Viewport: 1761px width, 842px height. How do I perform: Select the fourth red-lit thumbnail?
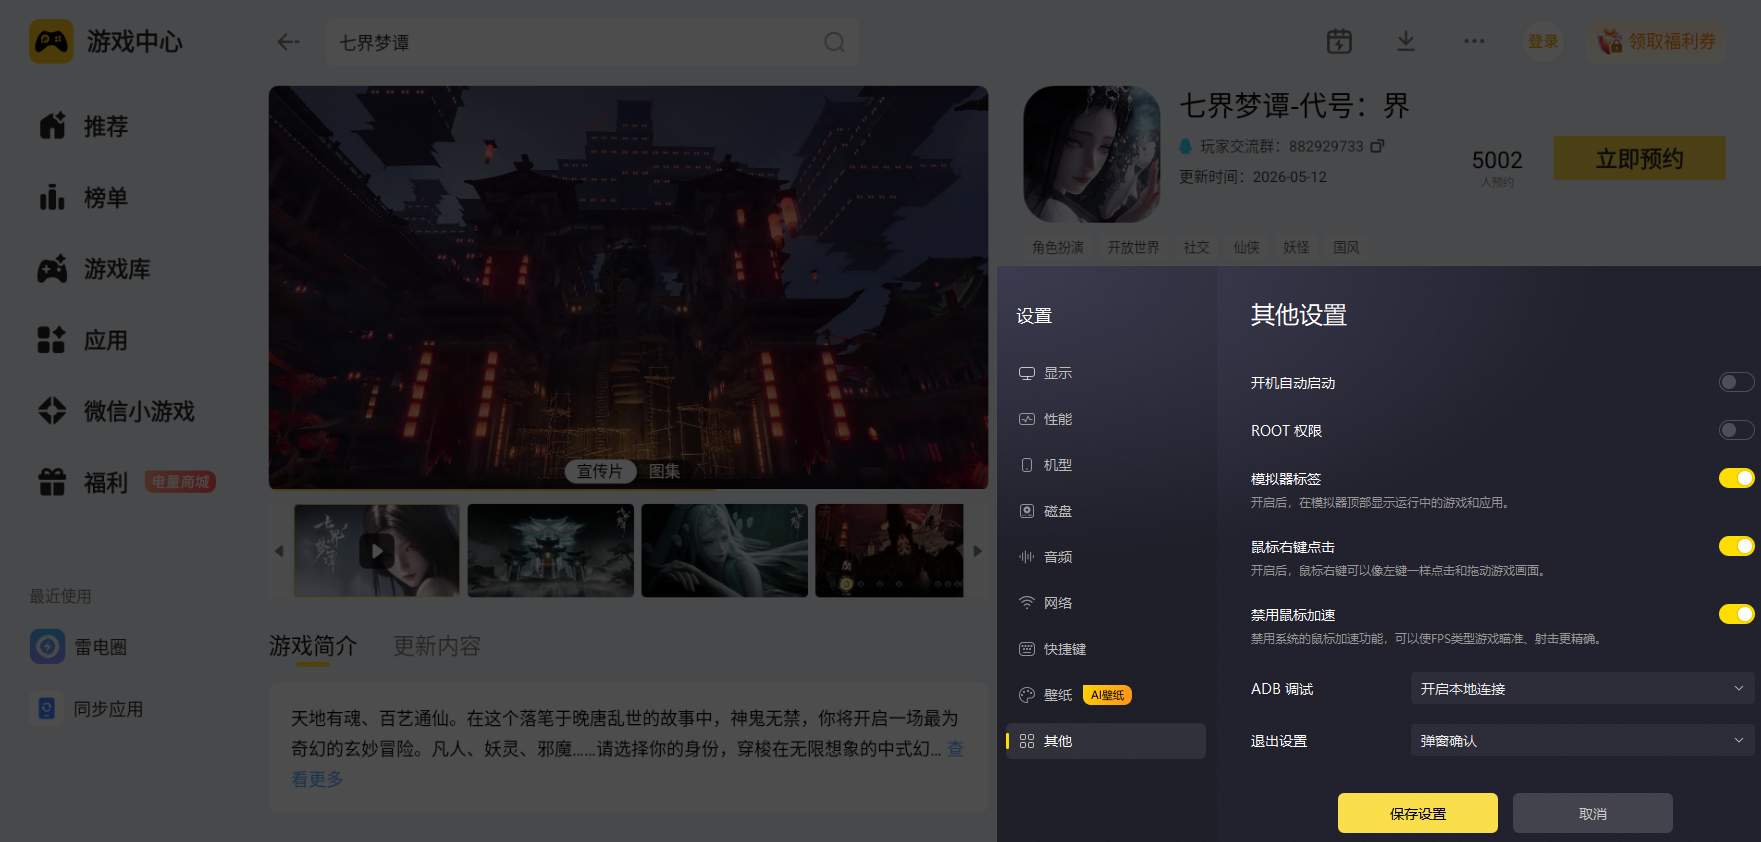[x=889, y=550]
